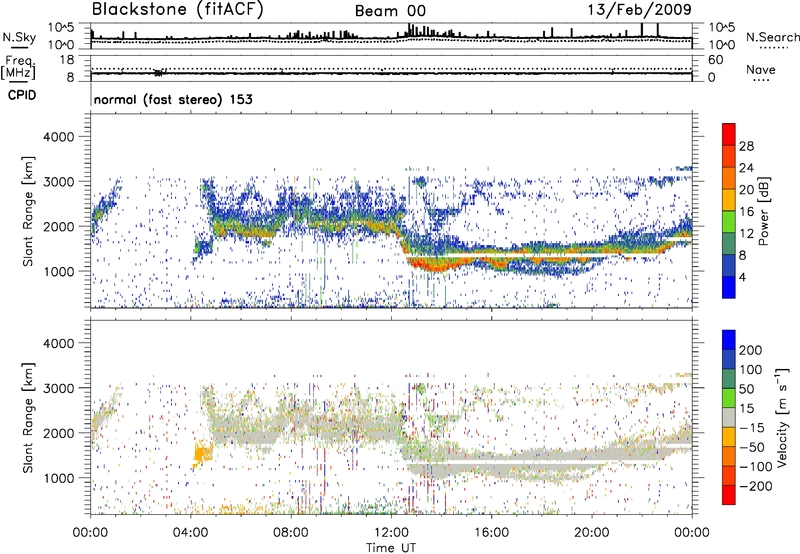Image resolution: width=800 pixels, height=554 pixels.
Task: Select the "60" tick on Nave axis
Action: click(715, 60)
